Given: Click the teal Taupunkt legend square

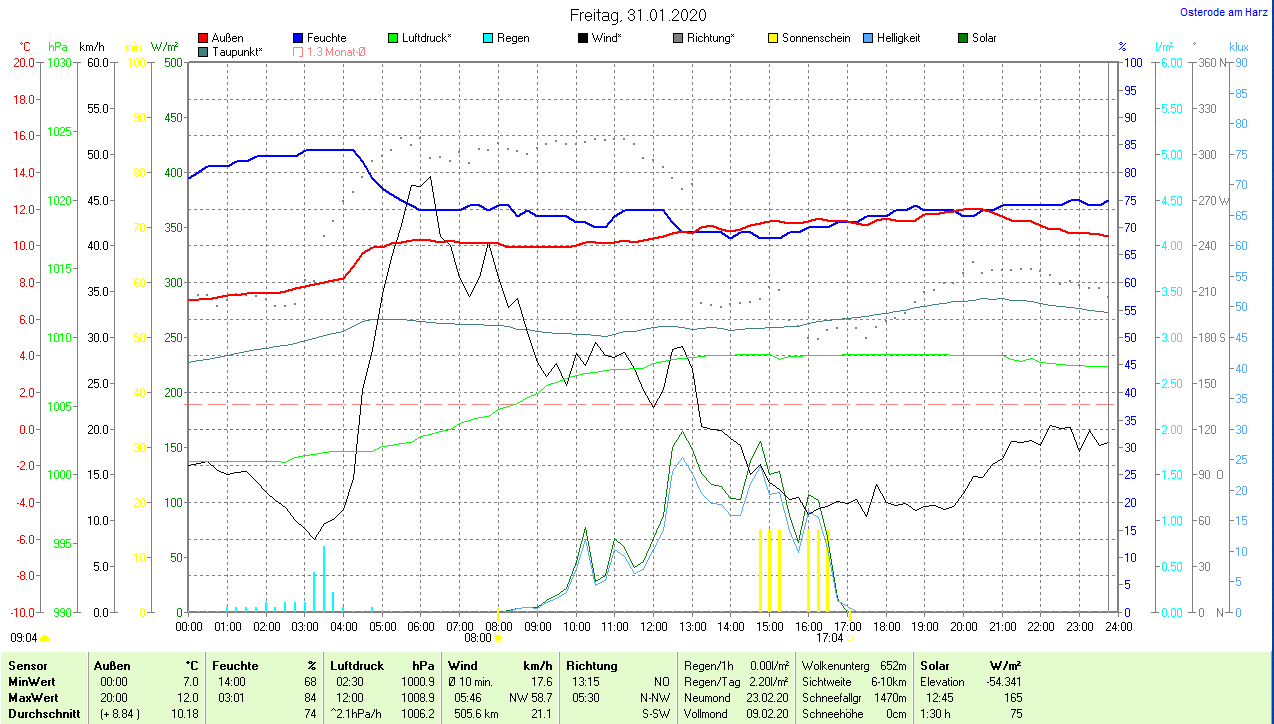Looking at the screenshot, I should [204, 51].
